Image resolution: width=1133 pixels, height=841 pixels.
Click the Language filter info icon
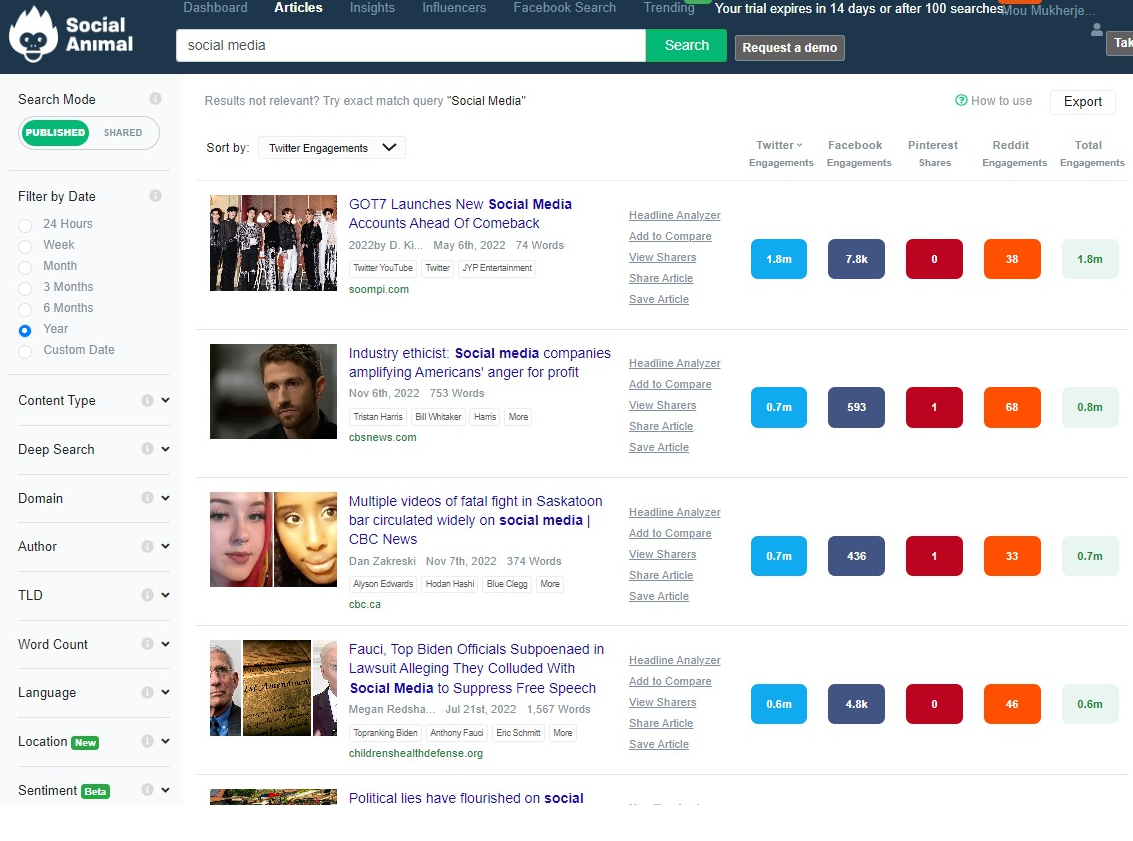(148, 692)
